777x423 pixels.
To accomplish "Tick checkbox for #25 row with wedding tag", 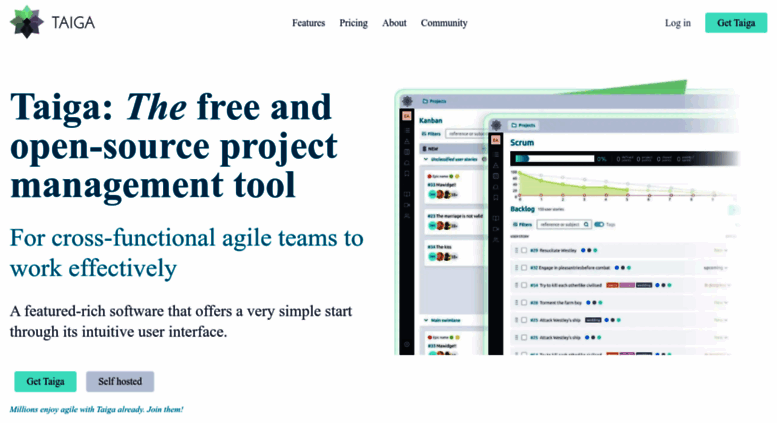I will coord(524,320).
